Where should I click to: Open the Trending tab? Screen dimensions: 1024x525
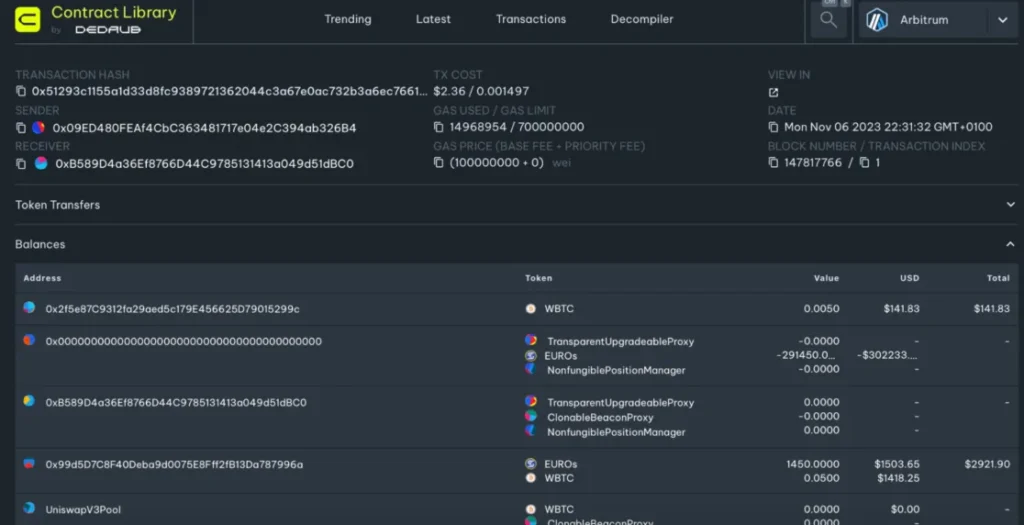pyautogui.click(x=347, y=19)
